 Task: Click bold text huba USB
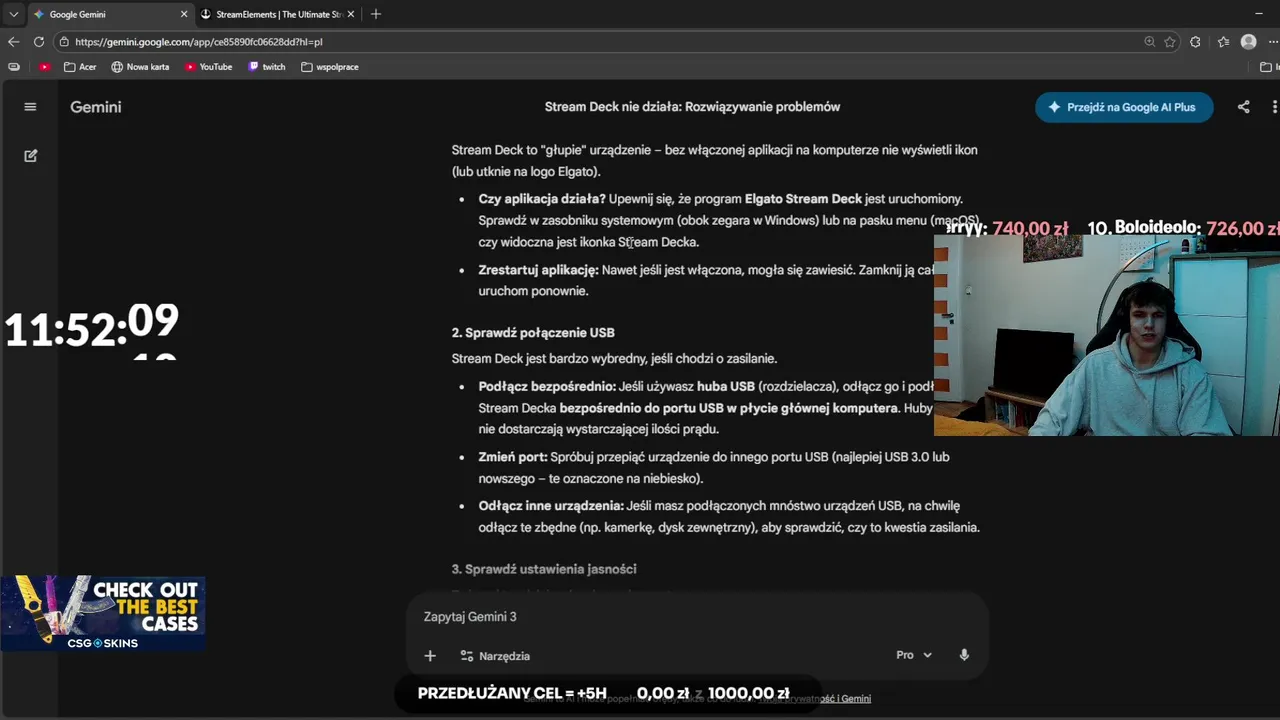[726, 387]
